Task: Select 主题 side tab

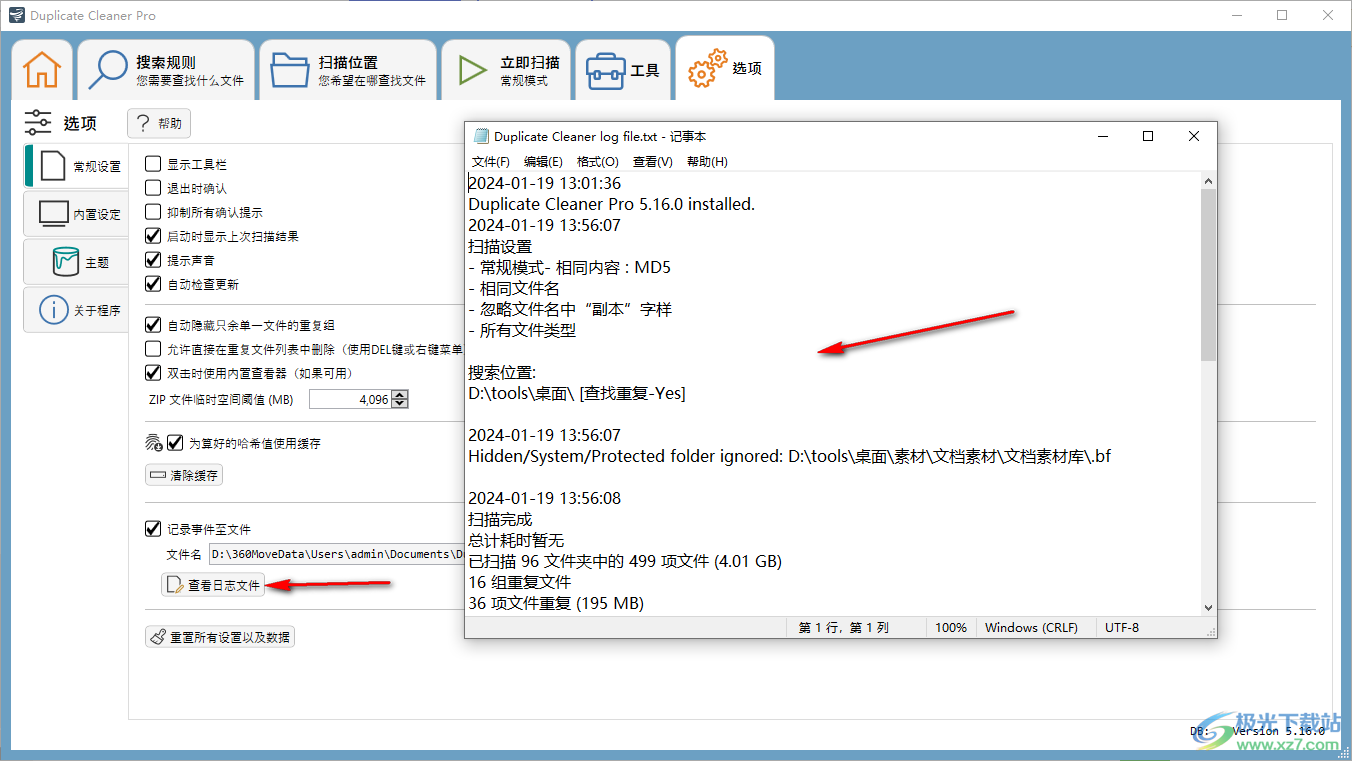Action: [x=77, y=262]
